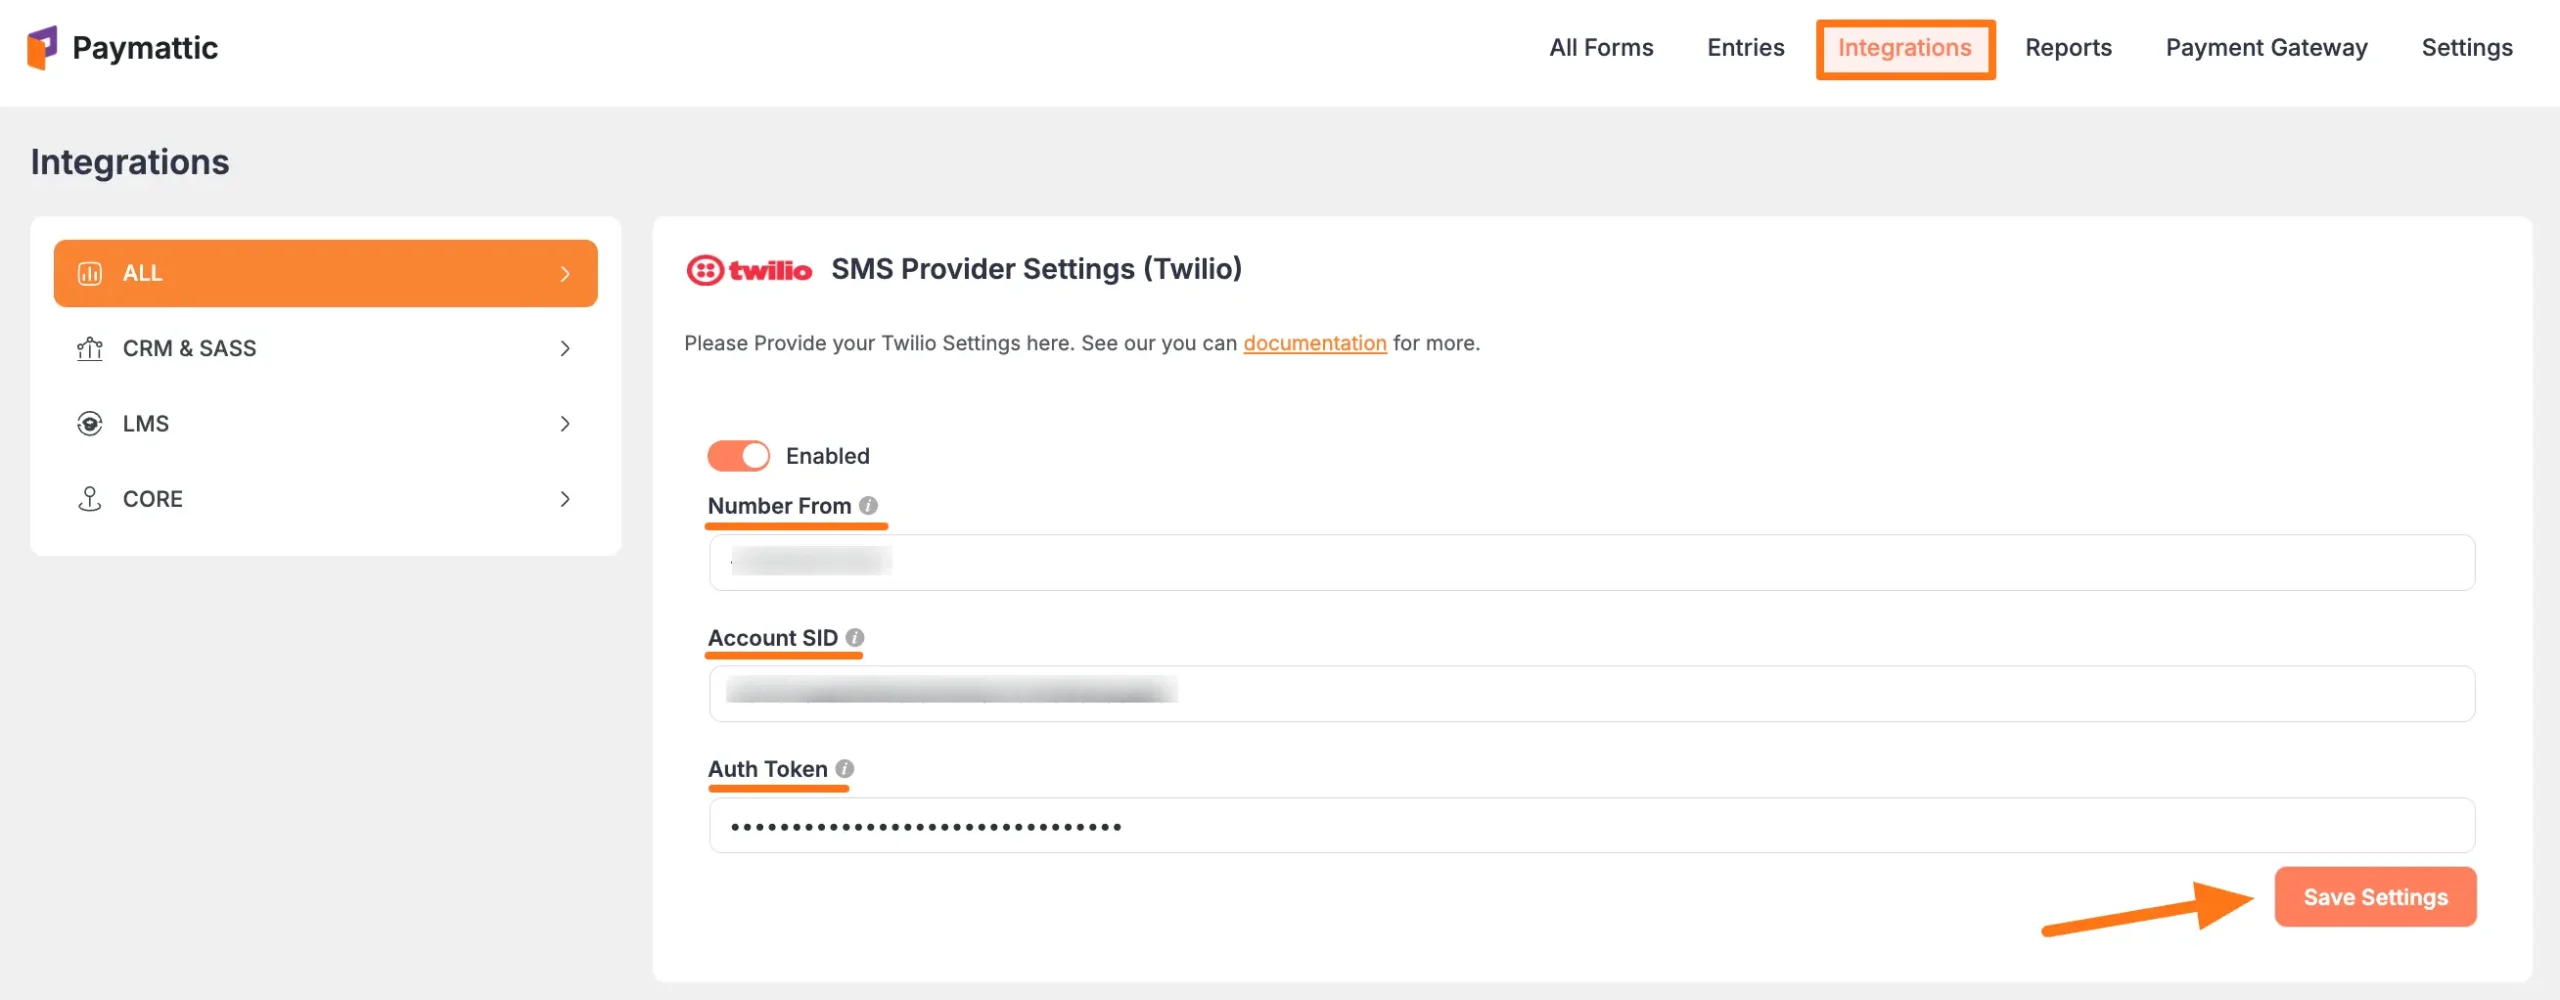
Task: Focus the Auth Token input field
Action: coord(1590,826)
